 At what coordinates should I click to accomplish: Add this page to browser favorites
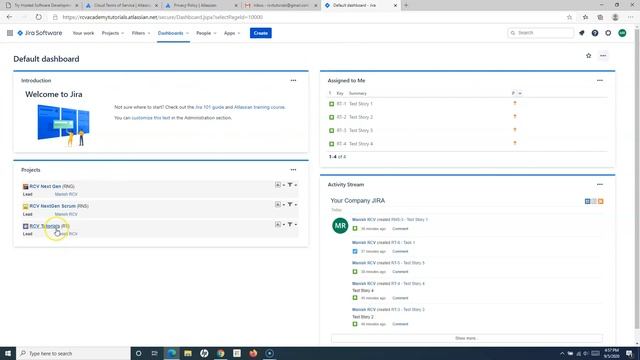click(x=569, y=17)
